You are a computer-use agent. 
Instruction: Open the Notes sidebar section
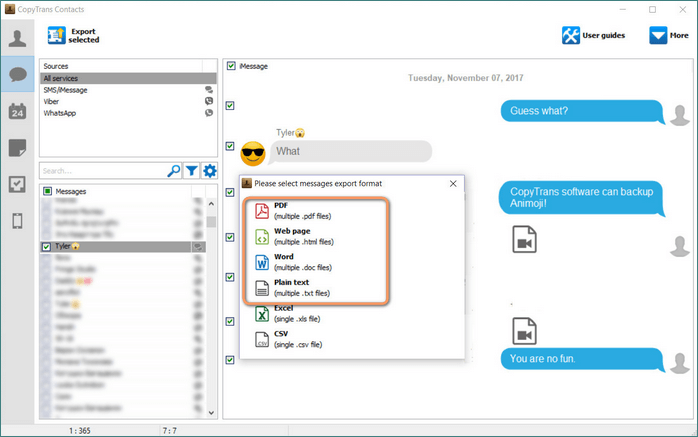pyautogui.click(x=17, y=148)
